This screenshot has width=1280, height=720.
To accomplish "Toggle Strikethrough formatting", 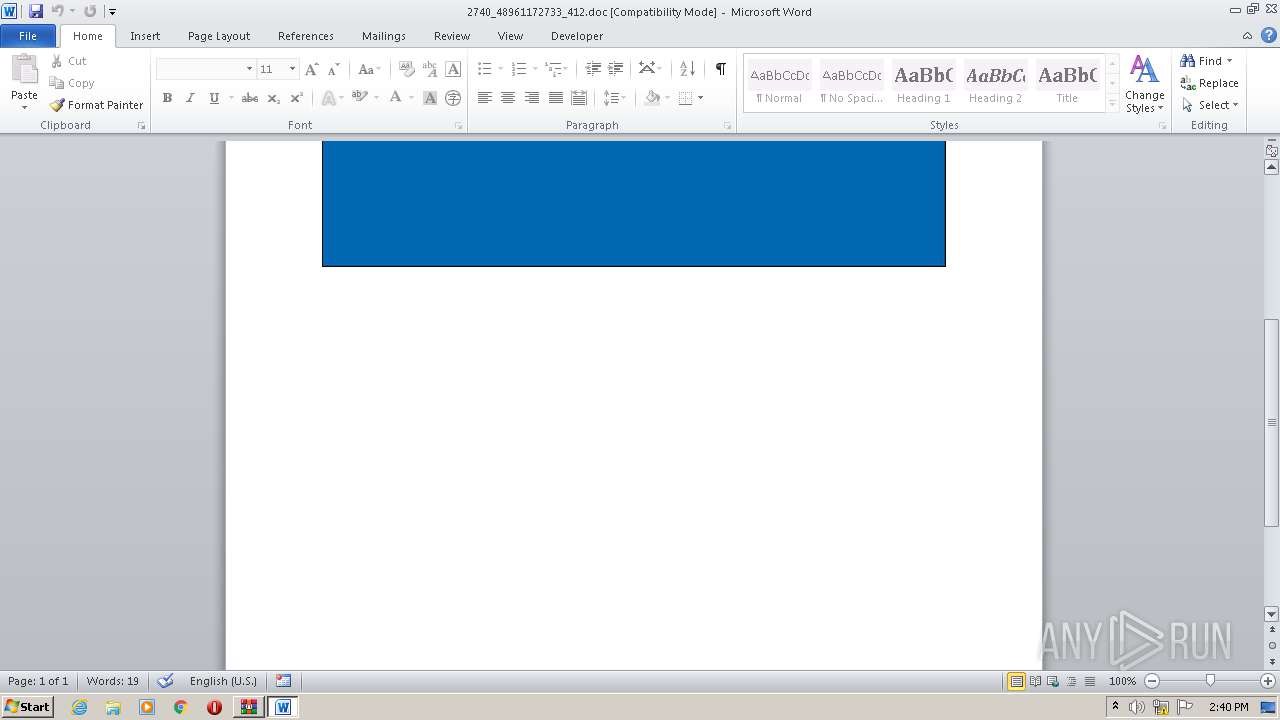I will [250, 98].
